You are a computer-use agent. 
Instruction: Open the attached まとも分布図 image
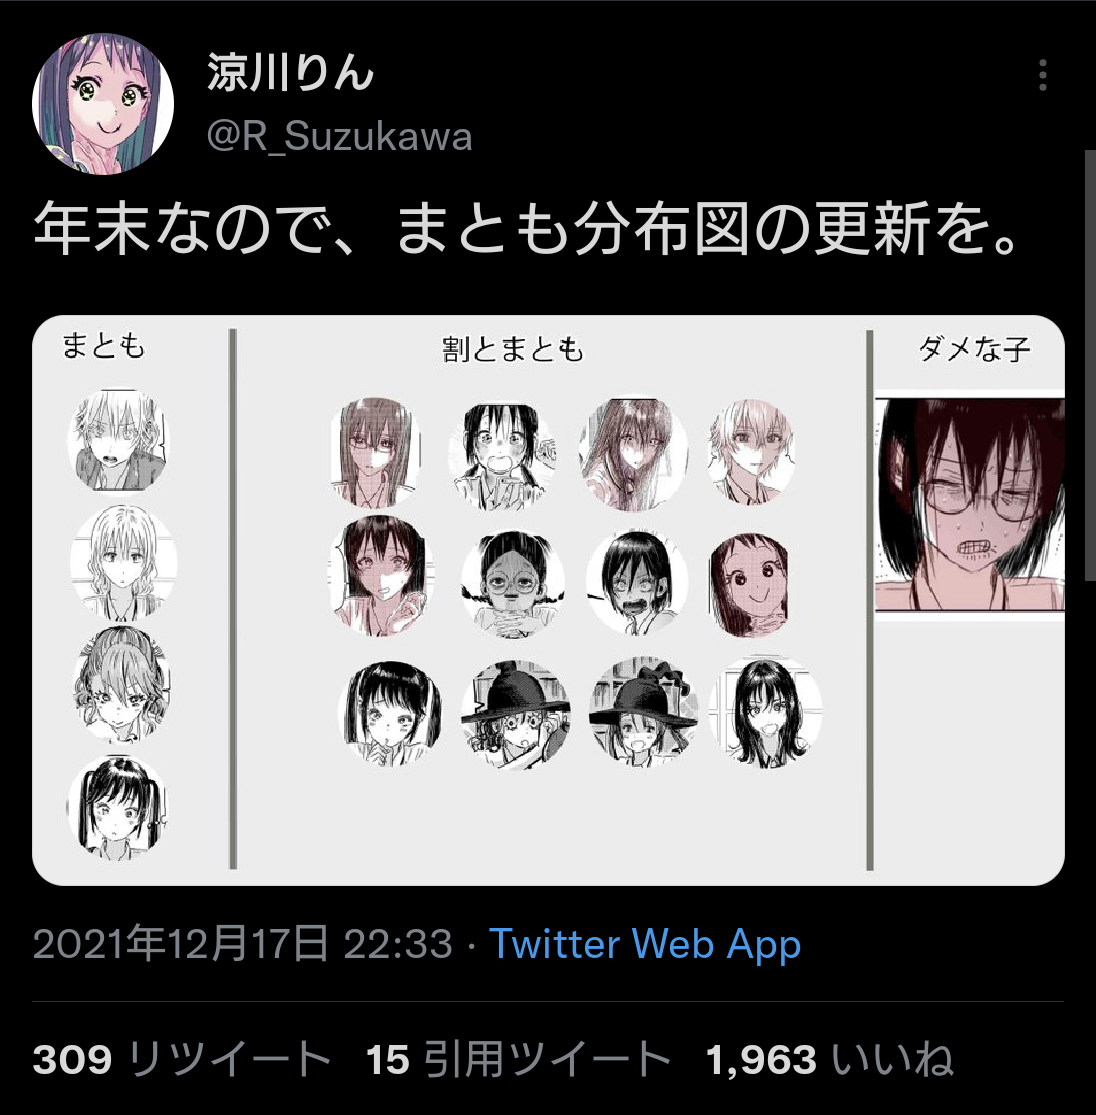pyautogui.click(x=548, y=600)
